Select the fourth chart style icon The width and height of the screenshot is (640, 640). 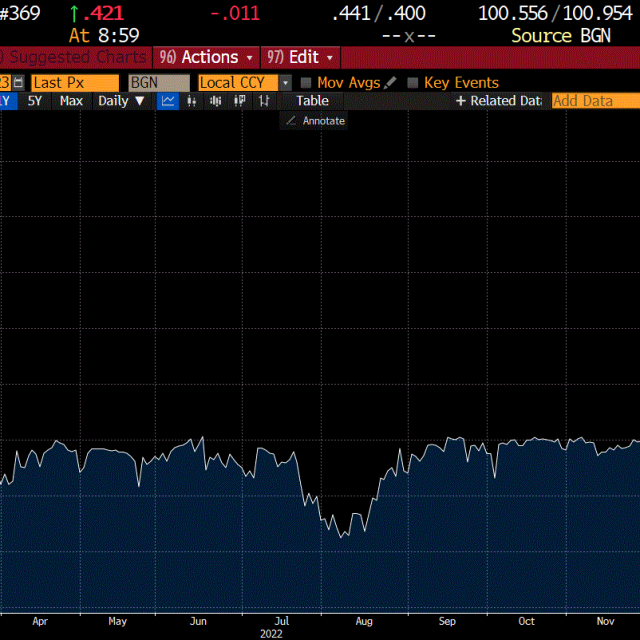click(240, 101)
